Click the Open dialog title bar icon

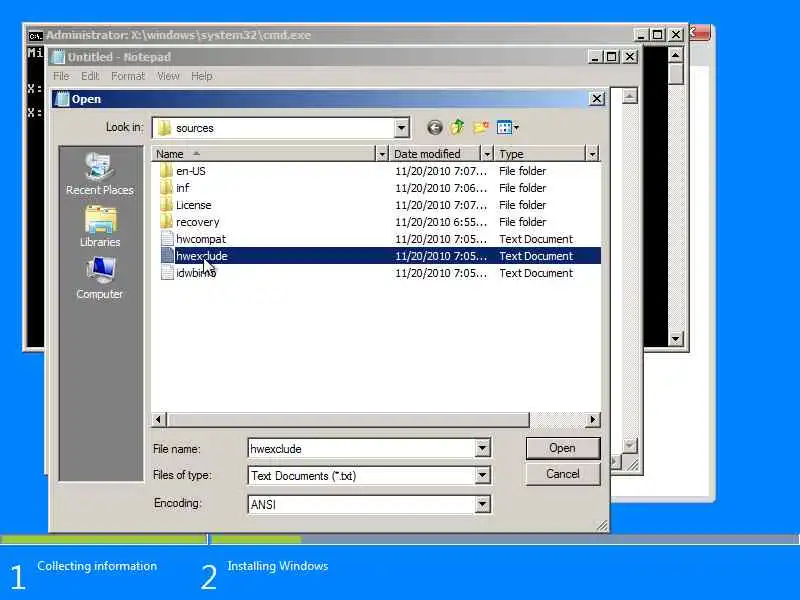click(x=62, y=99)
